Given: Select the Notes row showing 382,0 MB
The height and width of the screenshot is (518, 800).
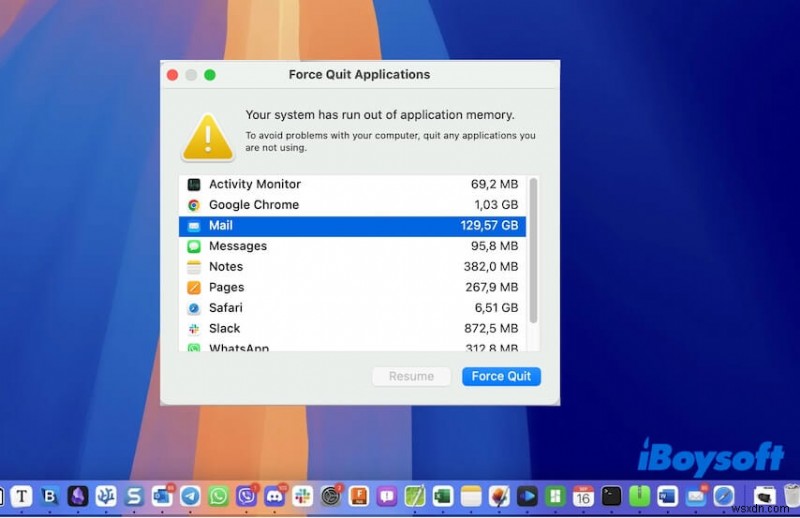Looking at the screenshot, I should (352, 267).
